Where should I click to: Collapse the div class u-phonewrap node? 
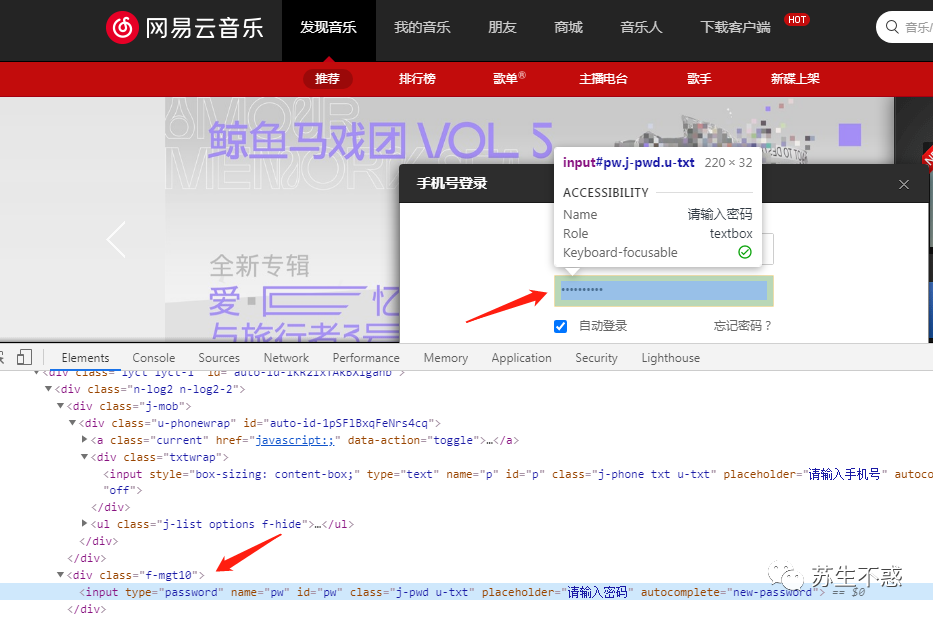72,422
